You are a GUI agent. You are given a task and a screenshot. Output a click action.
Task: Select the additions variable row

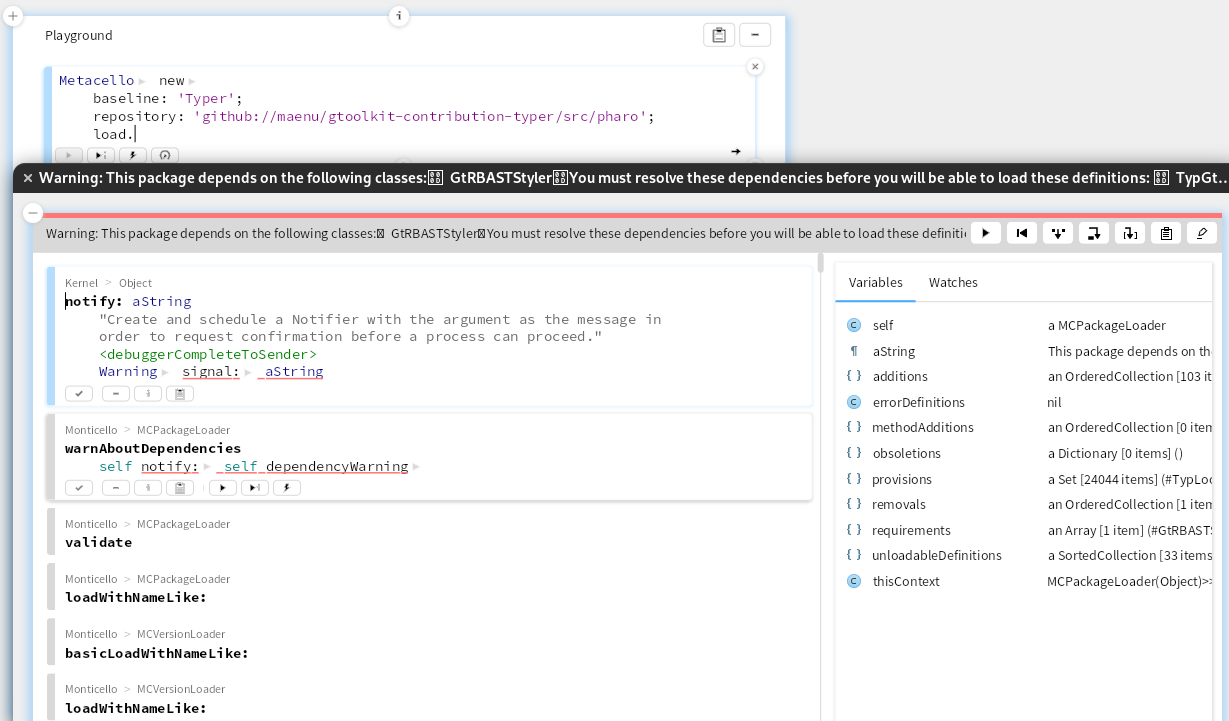[x=1024, y=376]
